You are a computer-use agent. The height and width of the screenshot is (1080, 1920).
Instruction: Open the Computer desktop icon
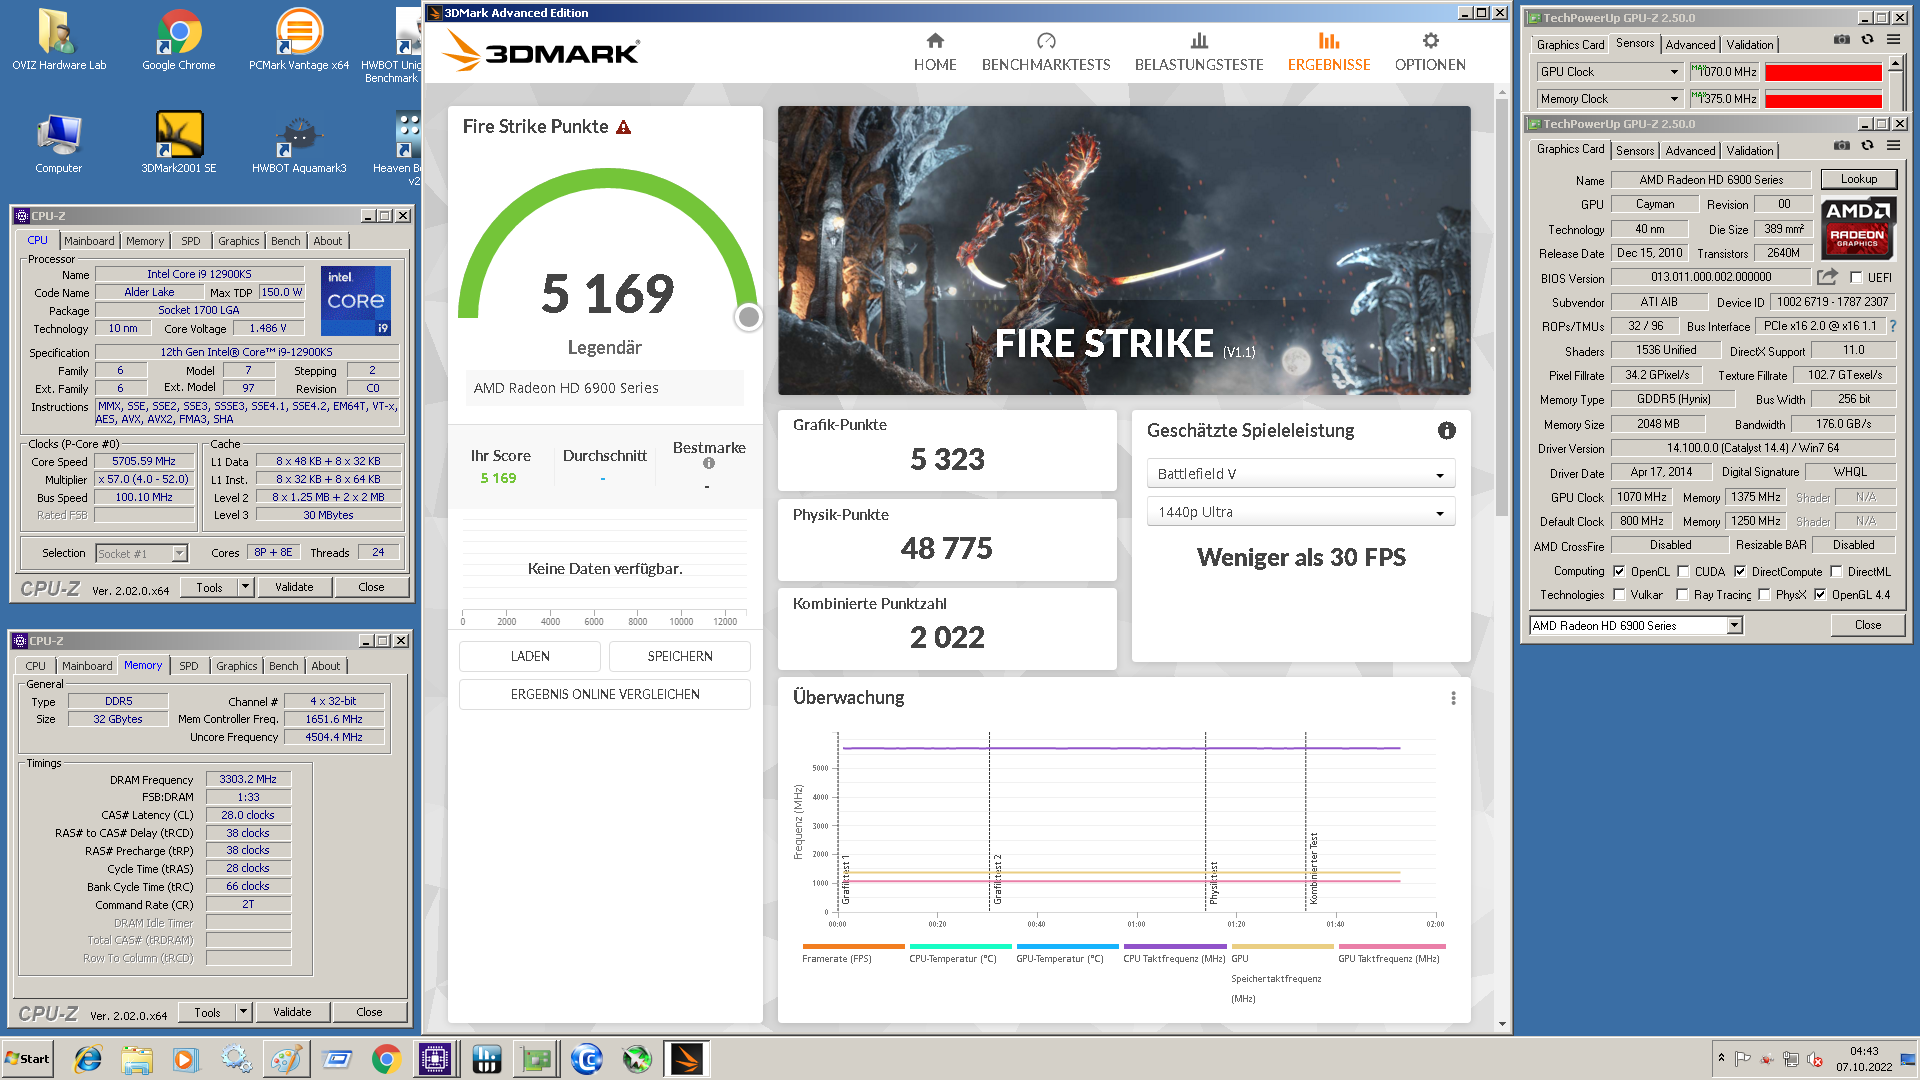(x=59, y=142)
